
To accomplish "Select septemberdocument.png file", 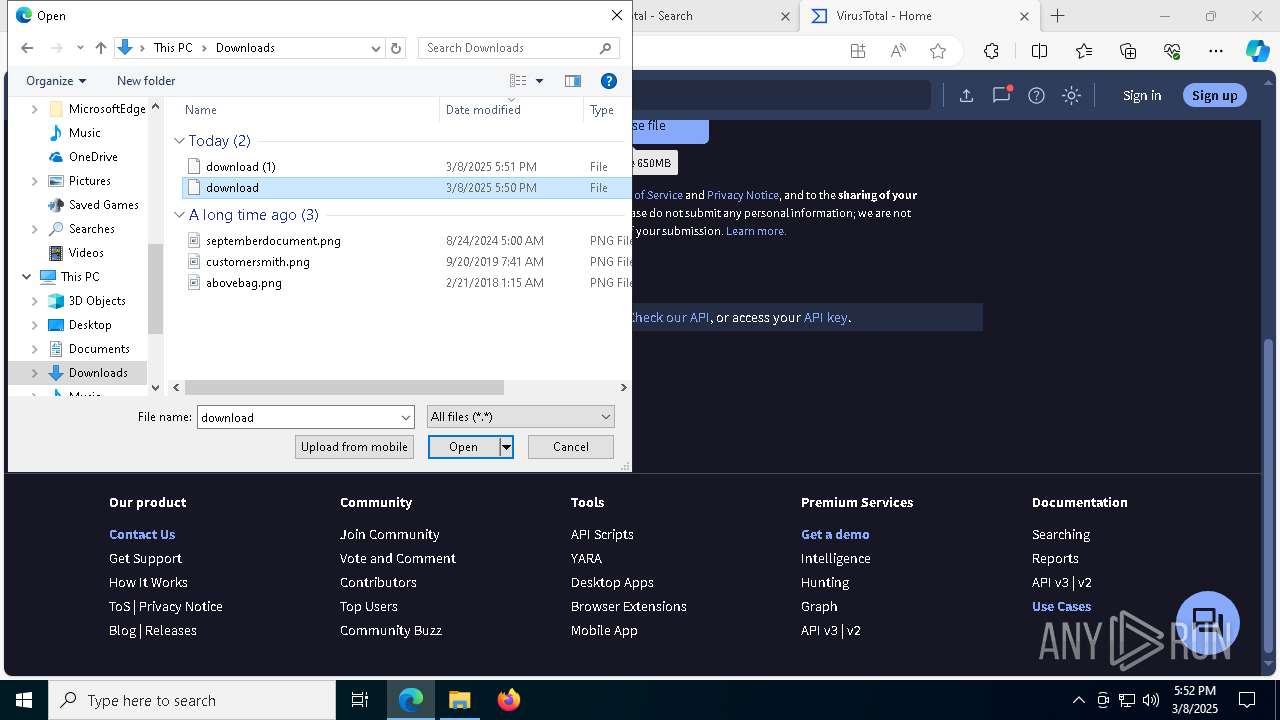I will pyautogui.click(x=273, y=241).
